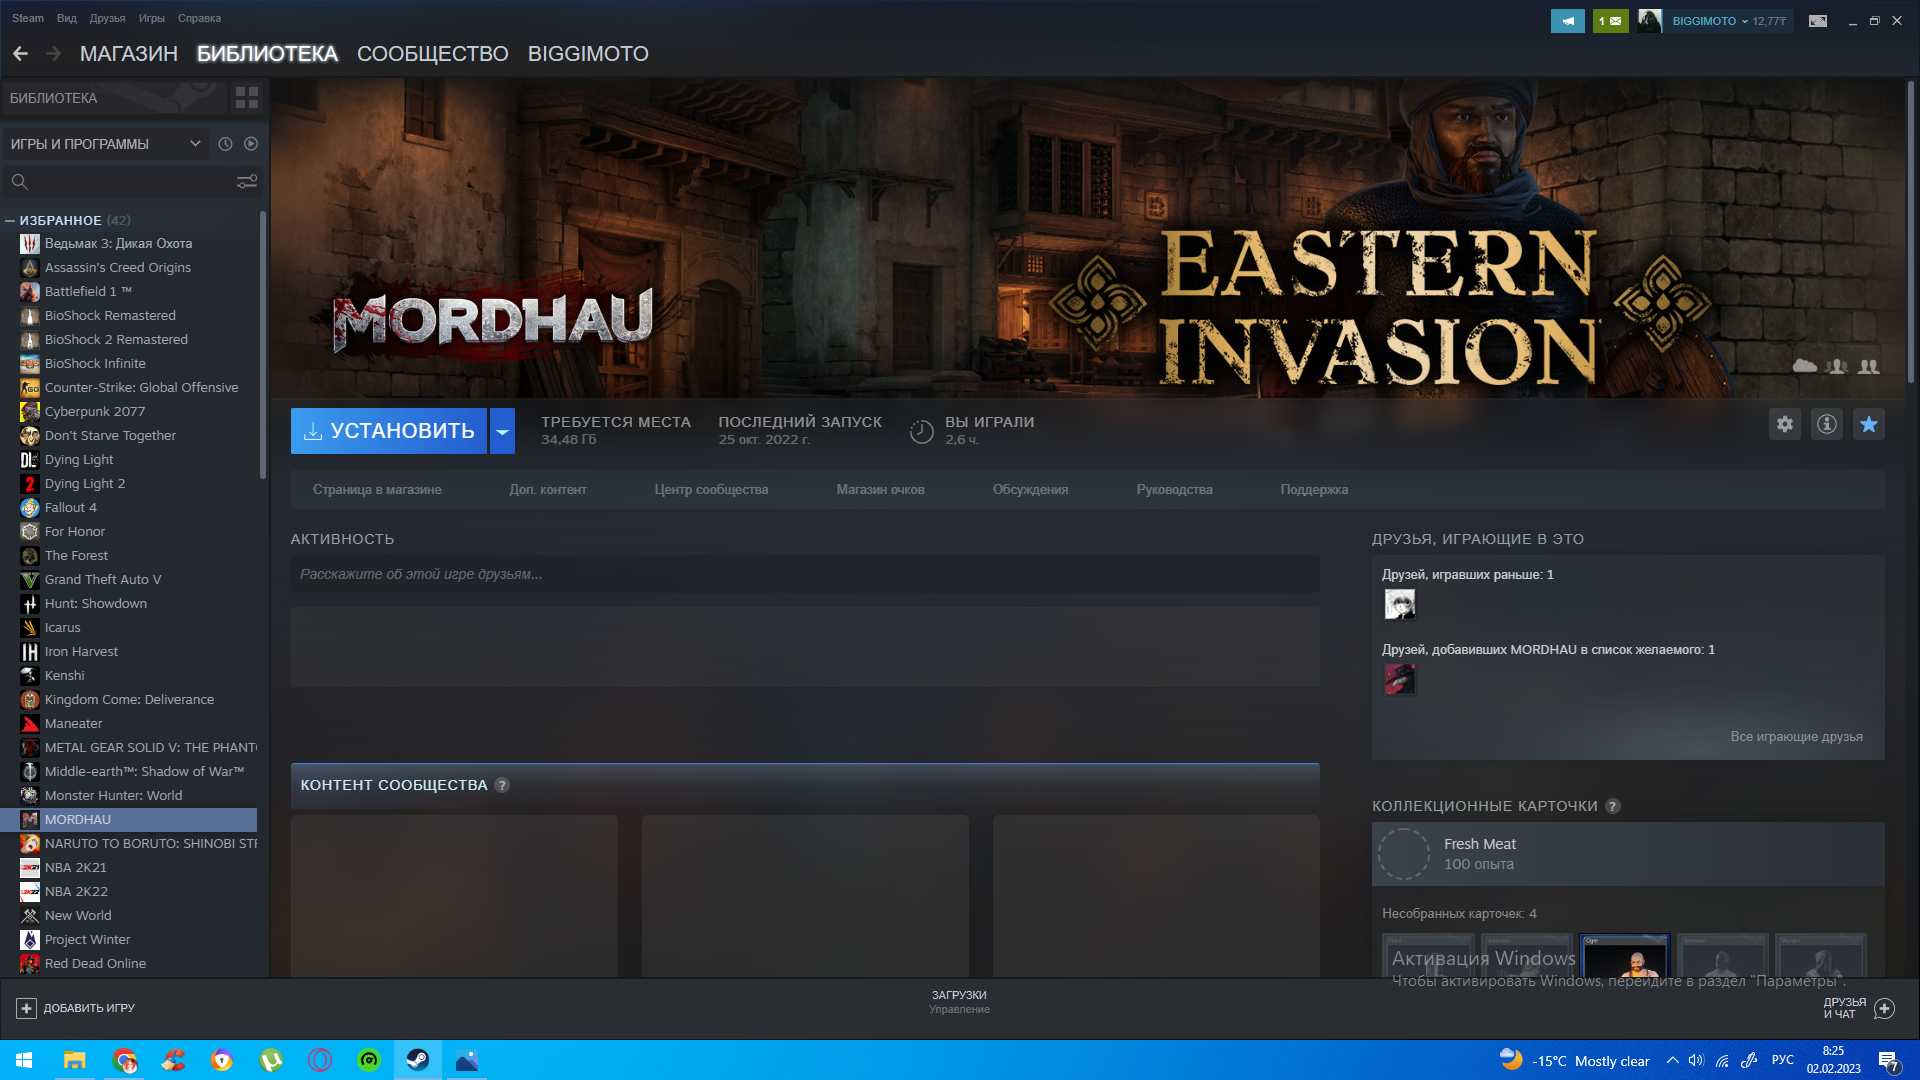Open the ИГРЫ И ПРОГРАММЫ dropdown
The width and height of the screenshot is (1920, 1080).
(105, 144)
